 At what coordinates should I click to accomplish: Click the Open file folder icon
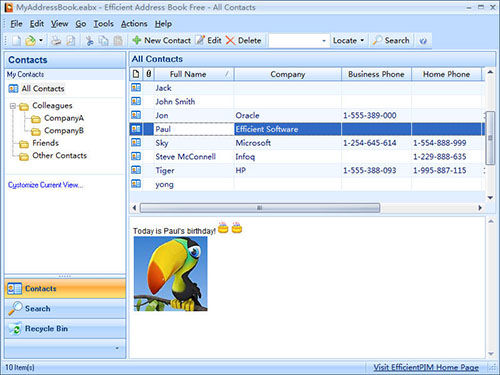click(30, 41)
